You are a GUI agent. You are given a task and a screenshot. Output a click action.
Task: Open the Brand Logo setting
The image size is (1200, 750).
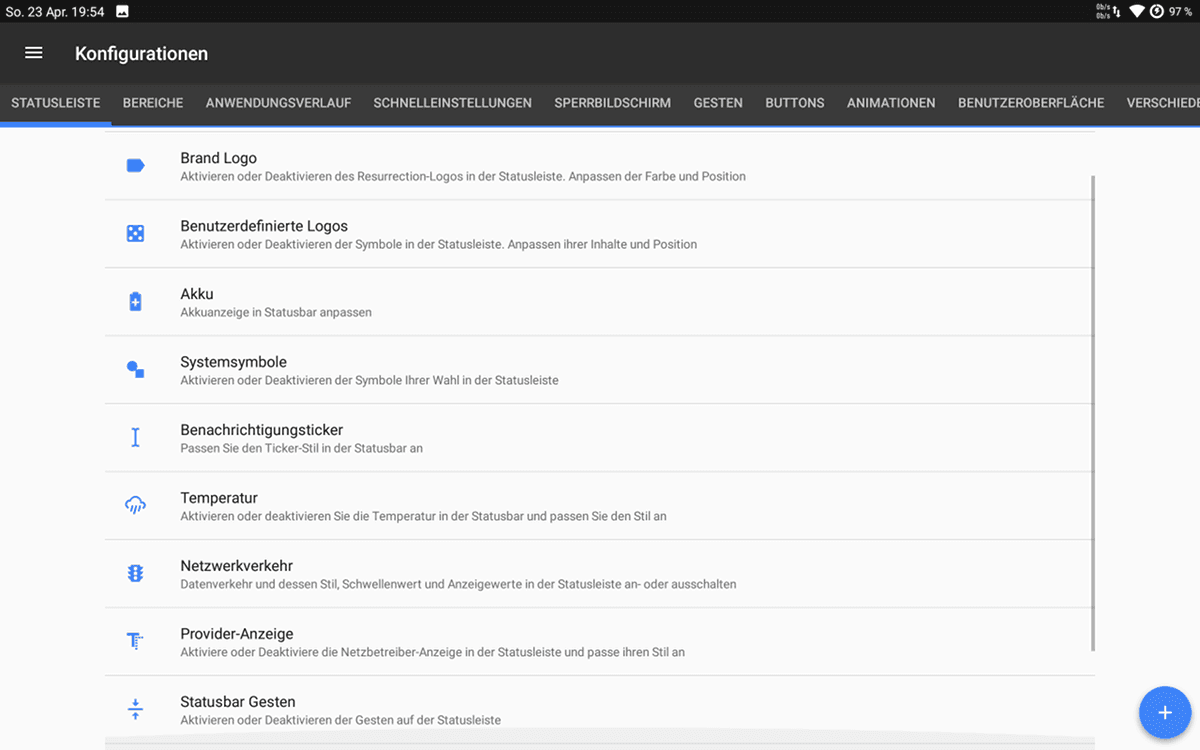600,166
